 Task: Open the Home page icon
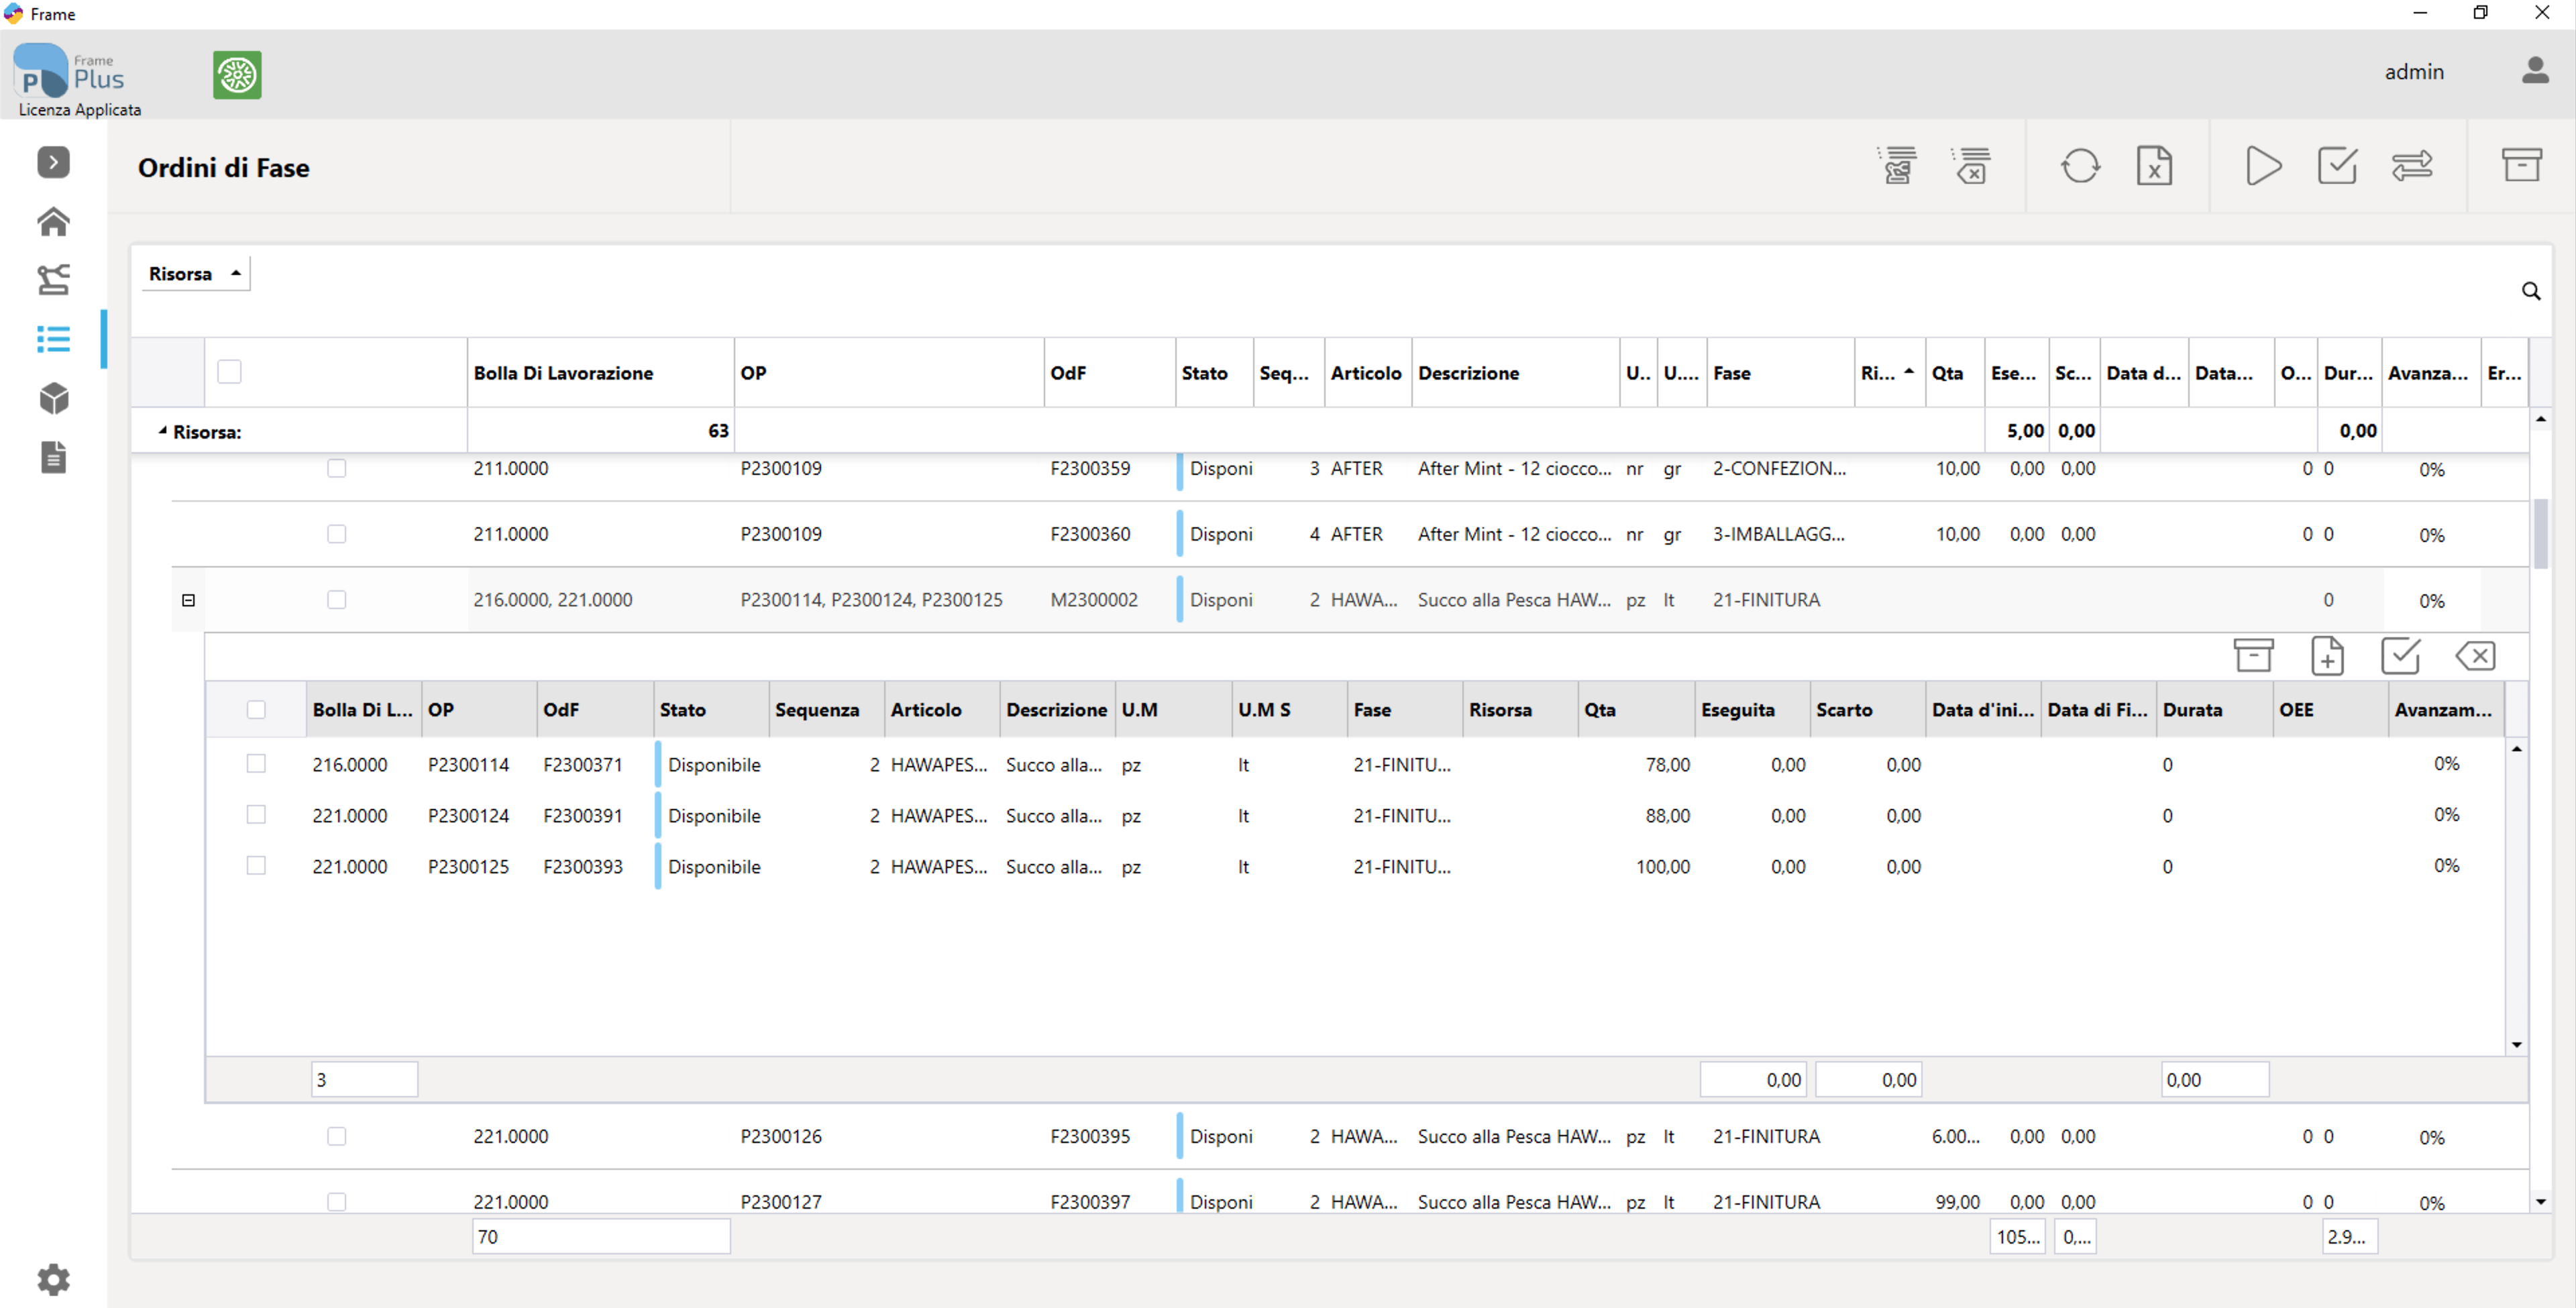tap(53, 221)
